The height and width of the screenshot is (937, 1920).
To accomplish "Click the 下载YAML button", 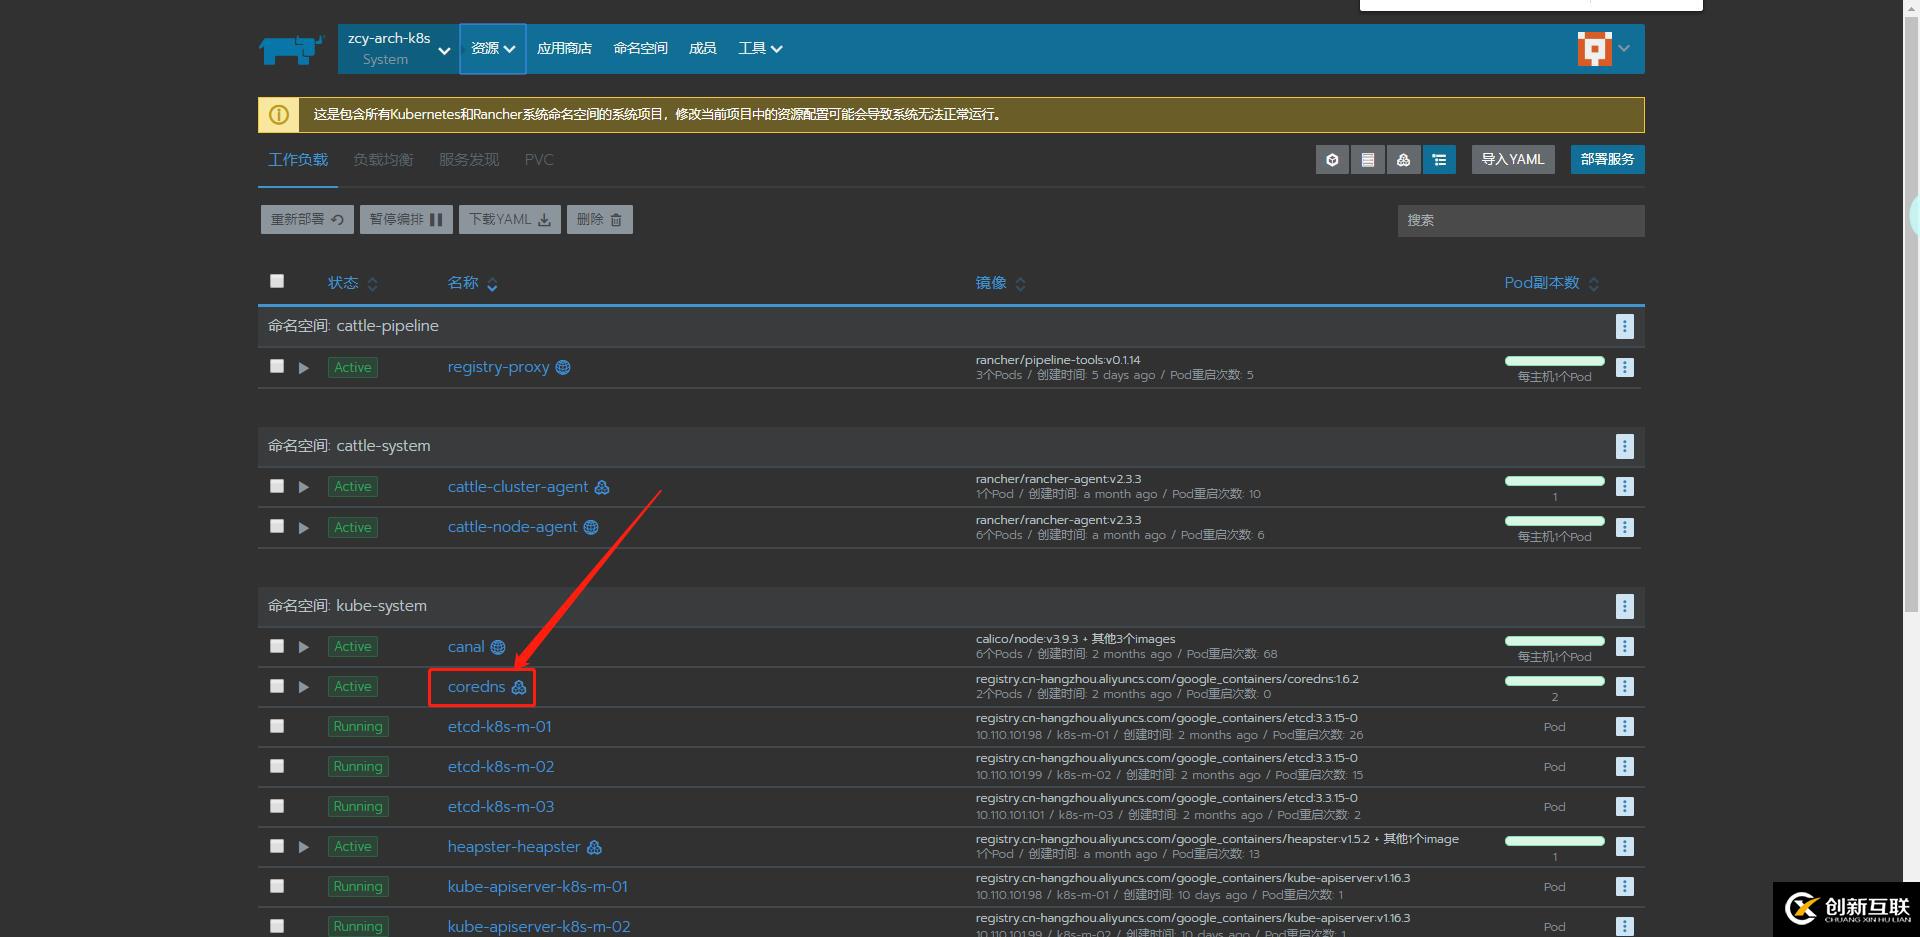I will [510, 220].
